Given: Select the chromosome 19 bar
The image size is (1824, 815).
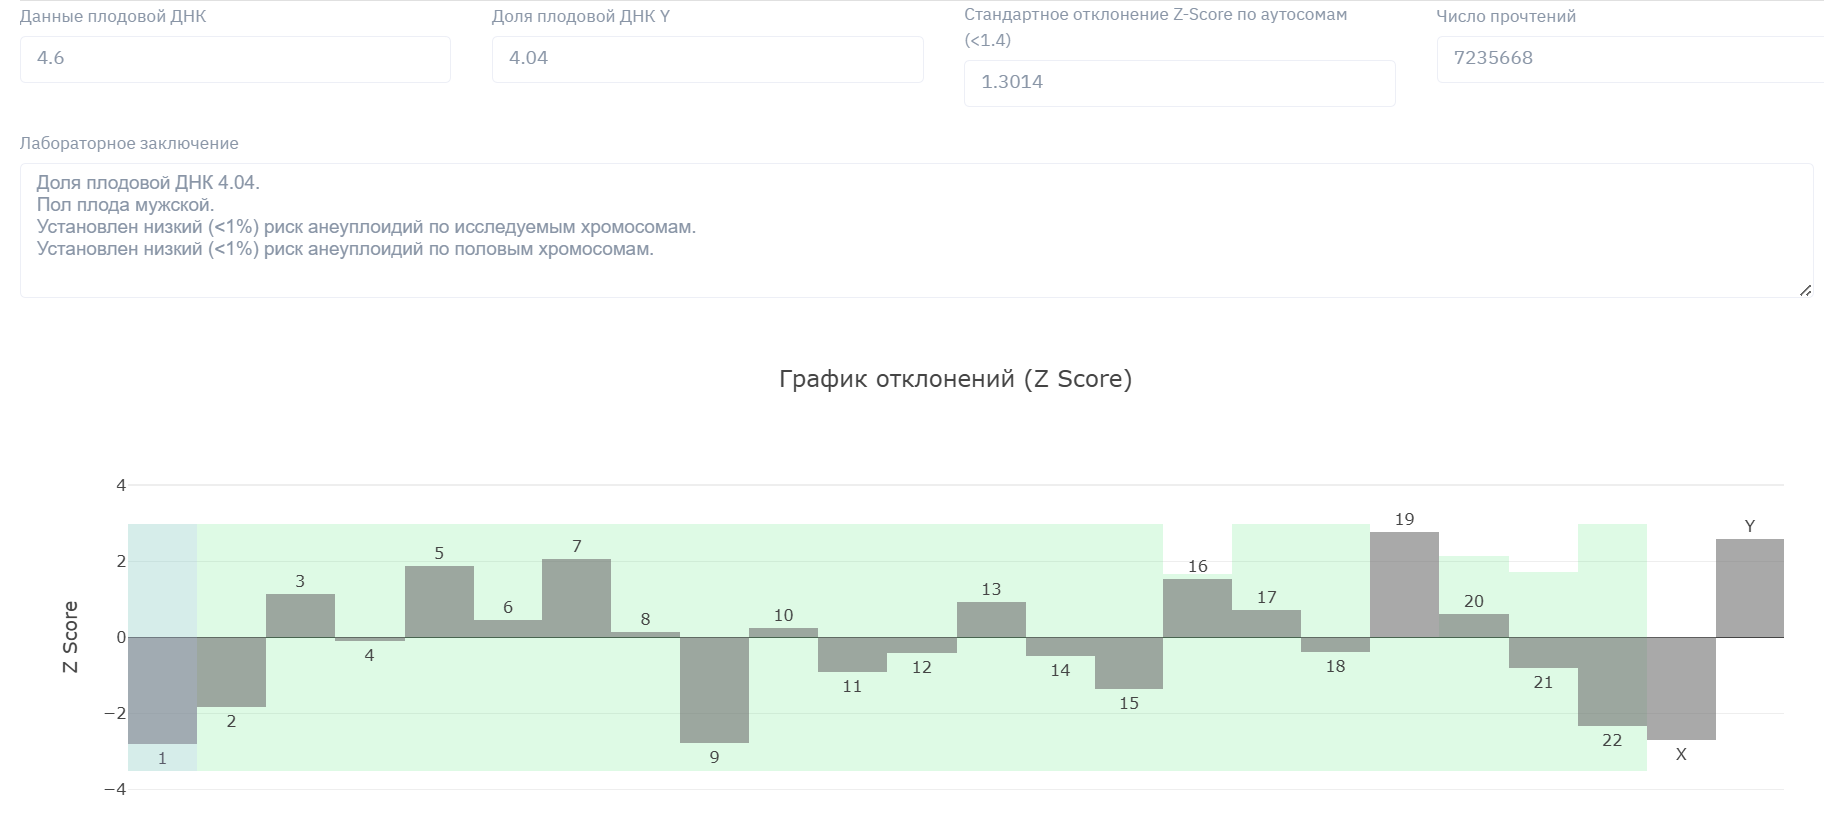Looking at the screenshot, I should click(1404, 585).
